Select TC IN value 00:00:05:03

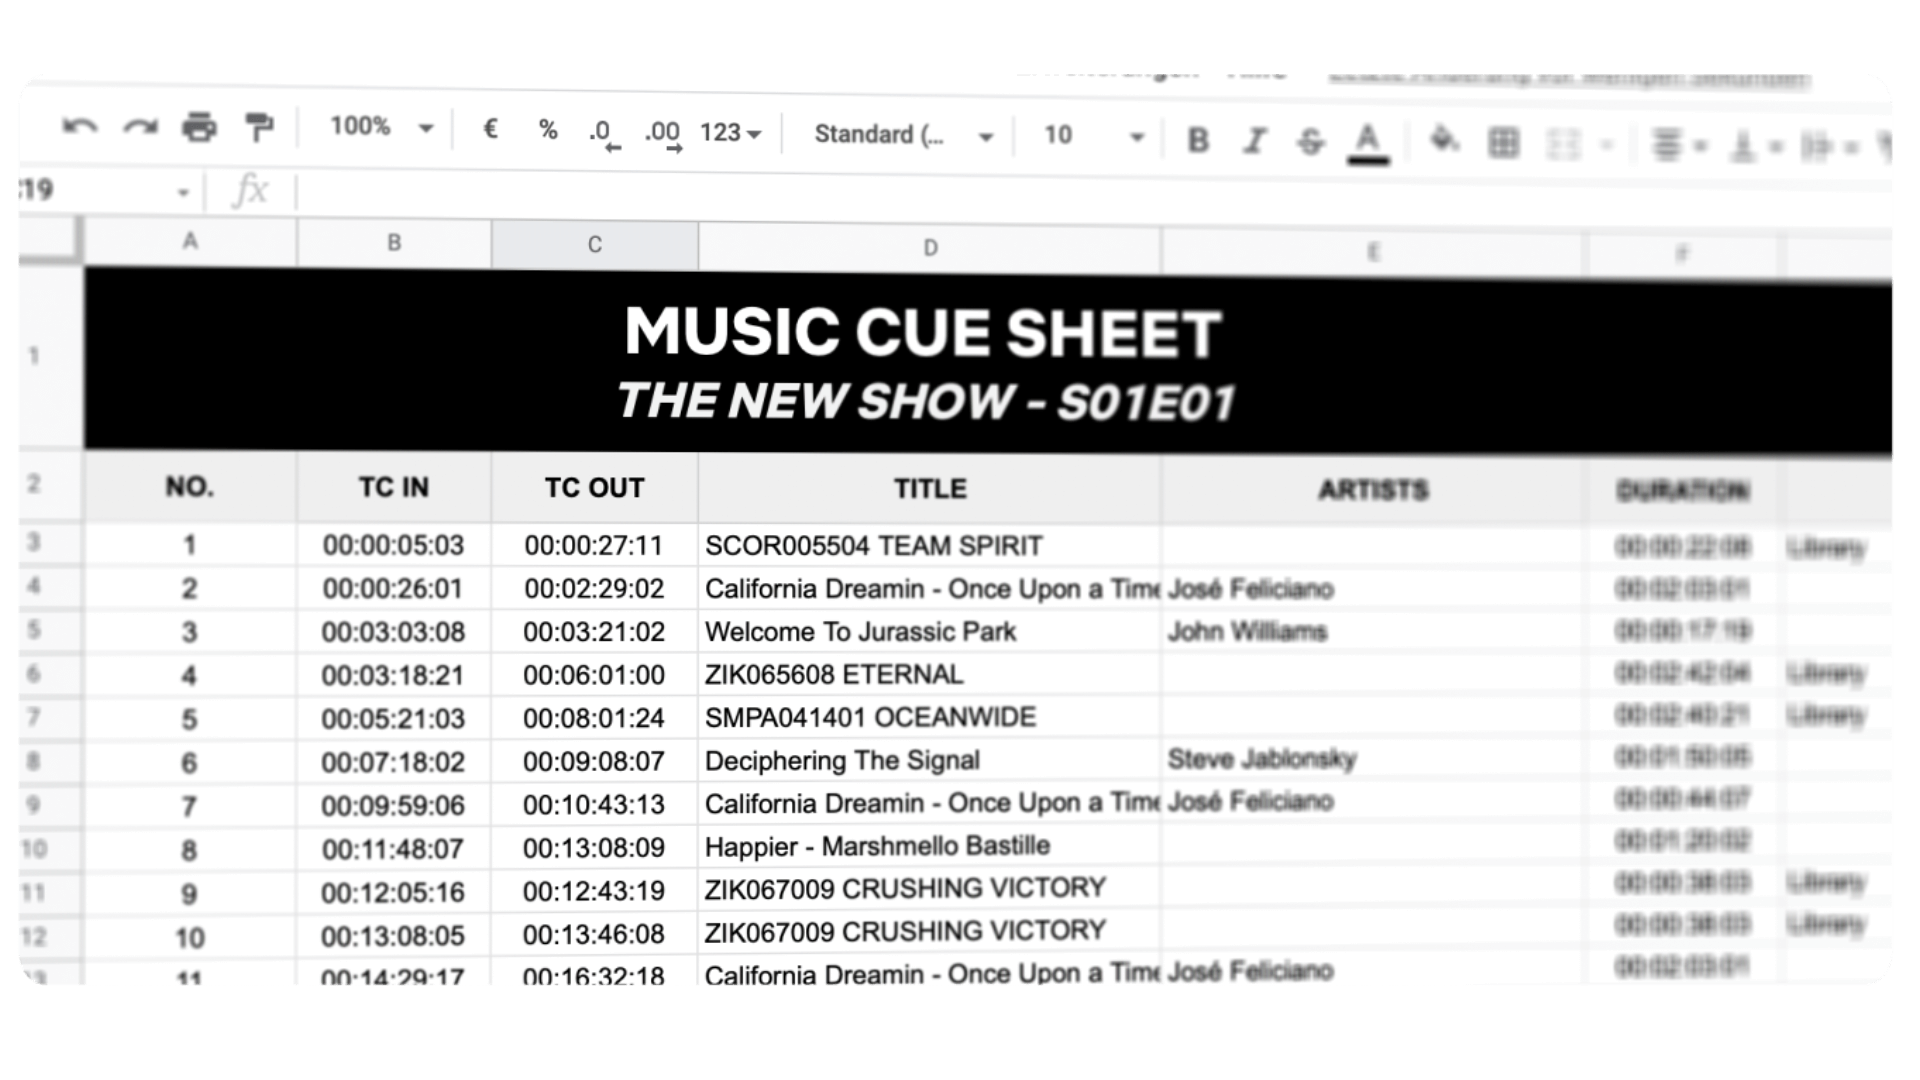point(394,545)
